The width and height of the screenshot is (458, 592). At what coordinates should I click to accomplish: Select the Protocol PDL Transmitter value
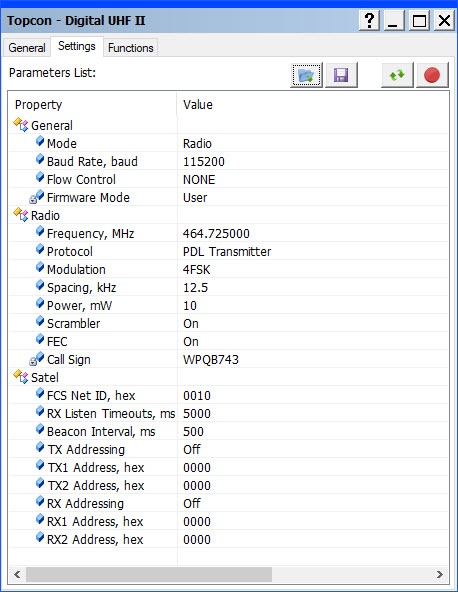pyautogui.click(x=227, y=252)
